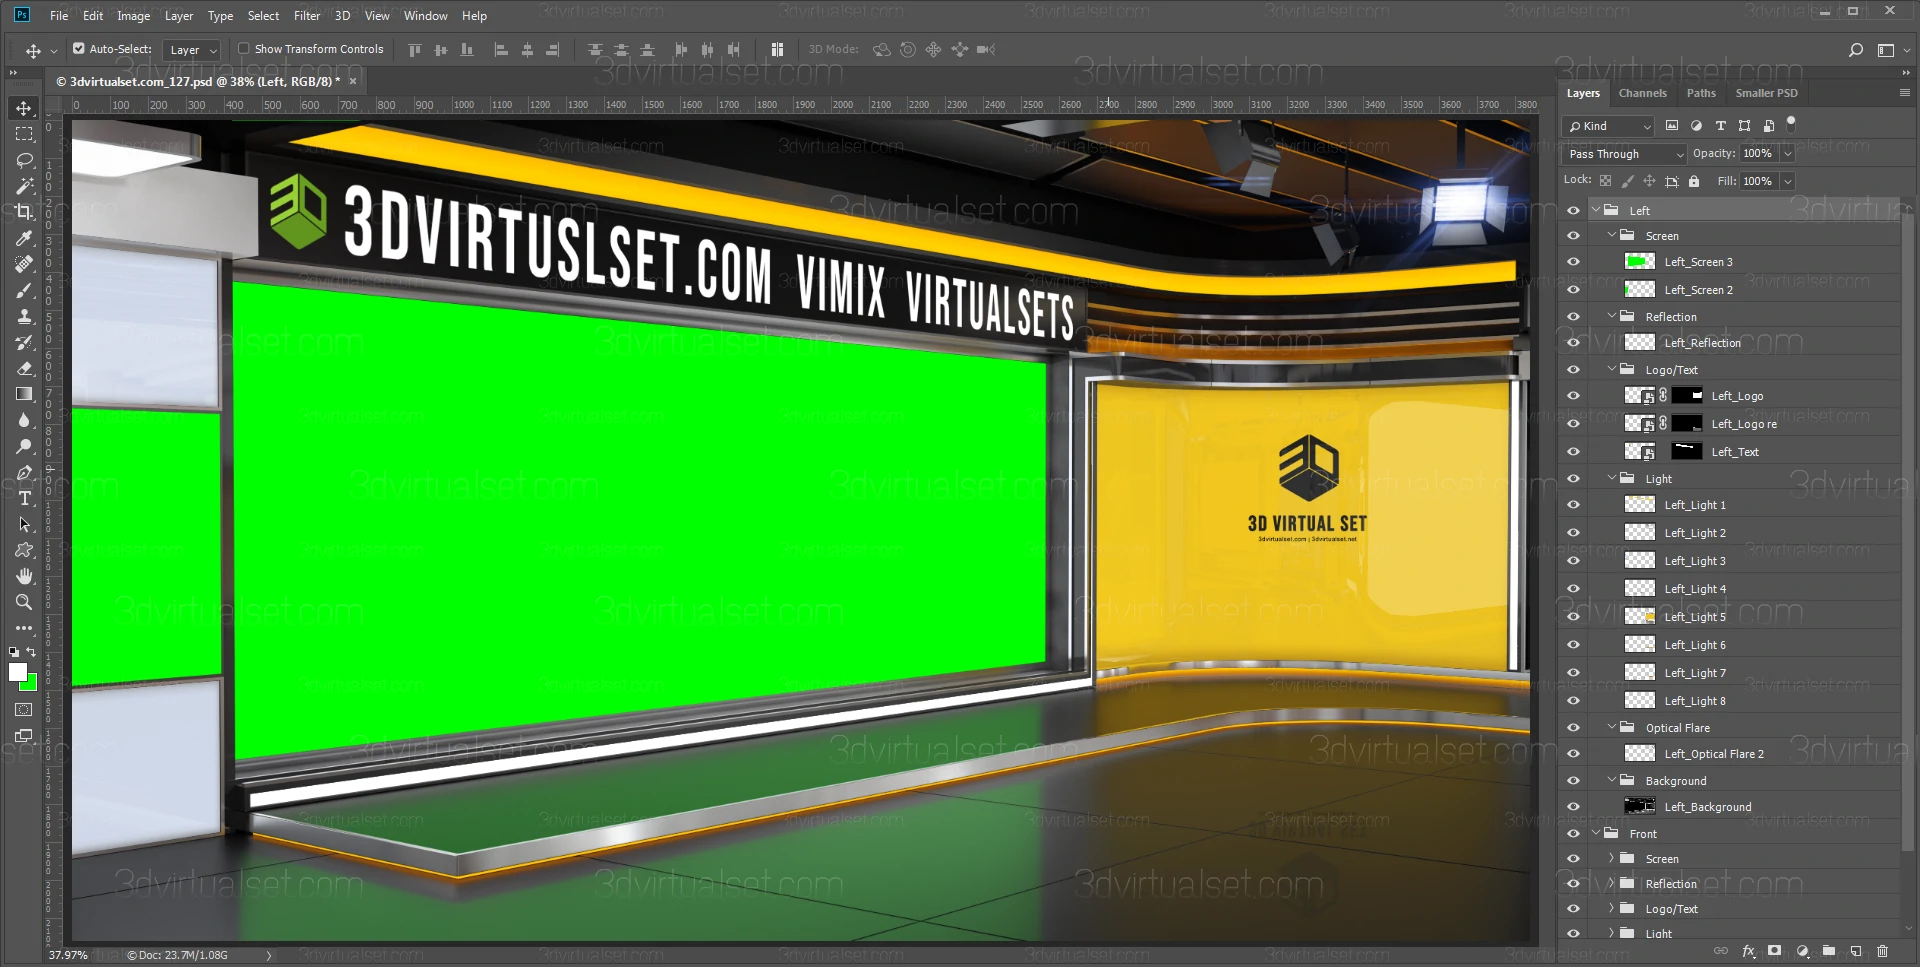The height and width of the screenshot is (967, 1920).
Task: Open the Window menu
Action: point(425,16)
